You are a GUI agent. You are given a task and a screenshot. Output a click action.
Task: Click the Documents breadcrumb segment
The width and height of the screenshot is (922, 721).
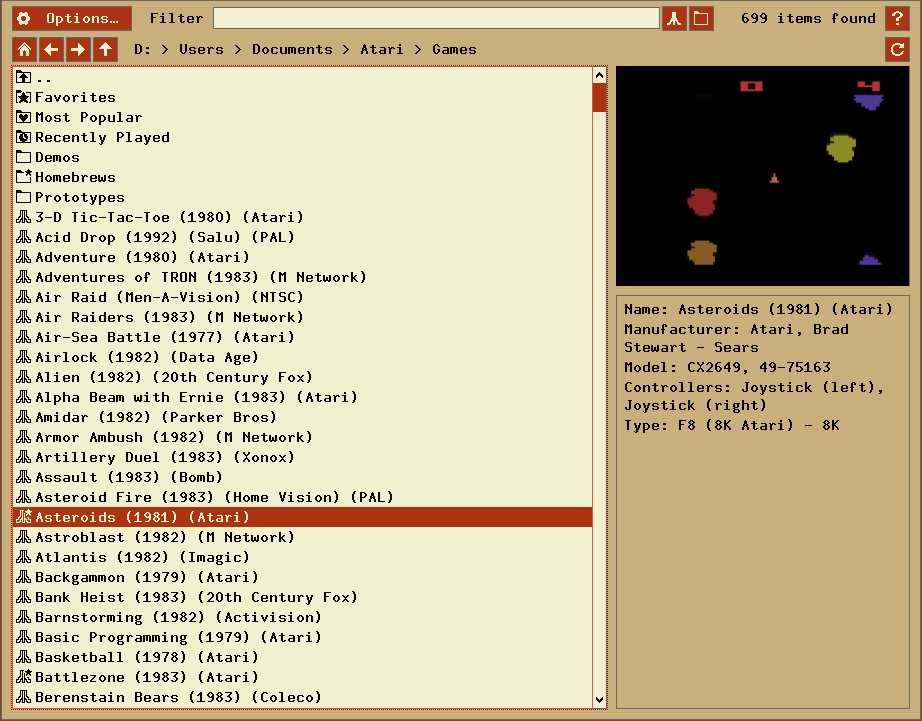(292, 49)
